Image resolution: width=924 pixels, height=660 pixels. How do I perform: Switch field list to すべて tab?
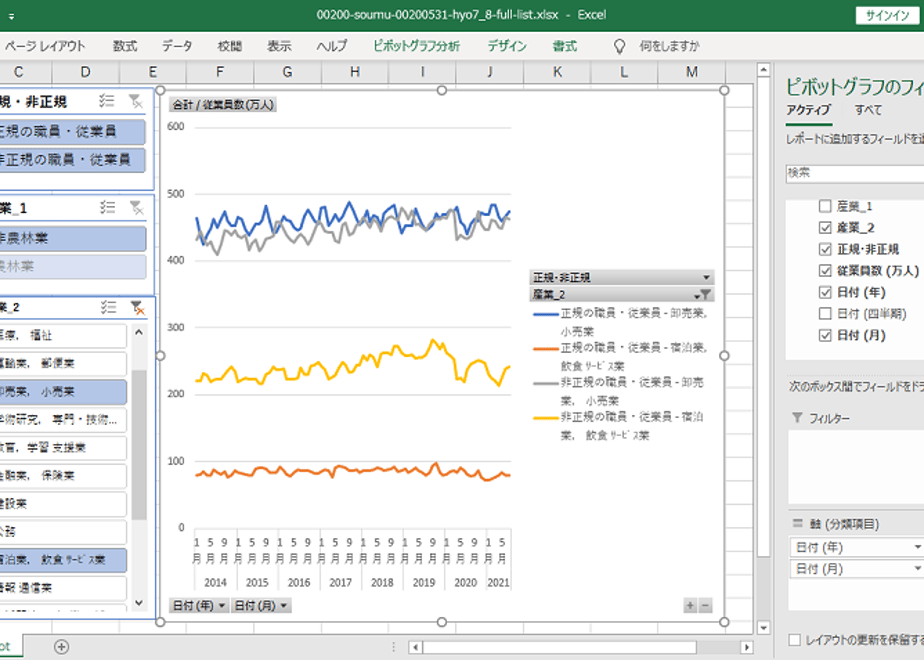[x=869, y=110]
